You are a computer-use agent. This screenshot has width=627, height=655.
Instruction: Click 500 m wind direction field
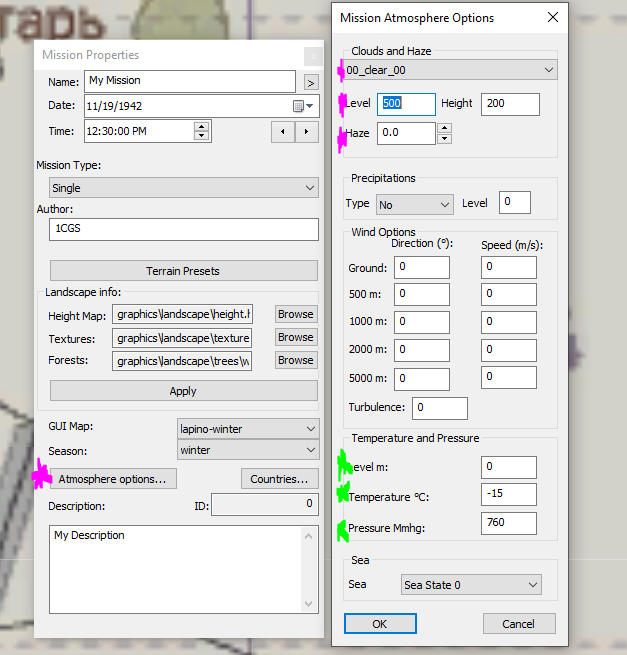422,294
